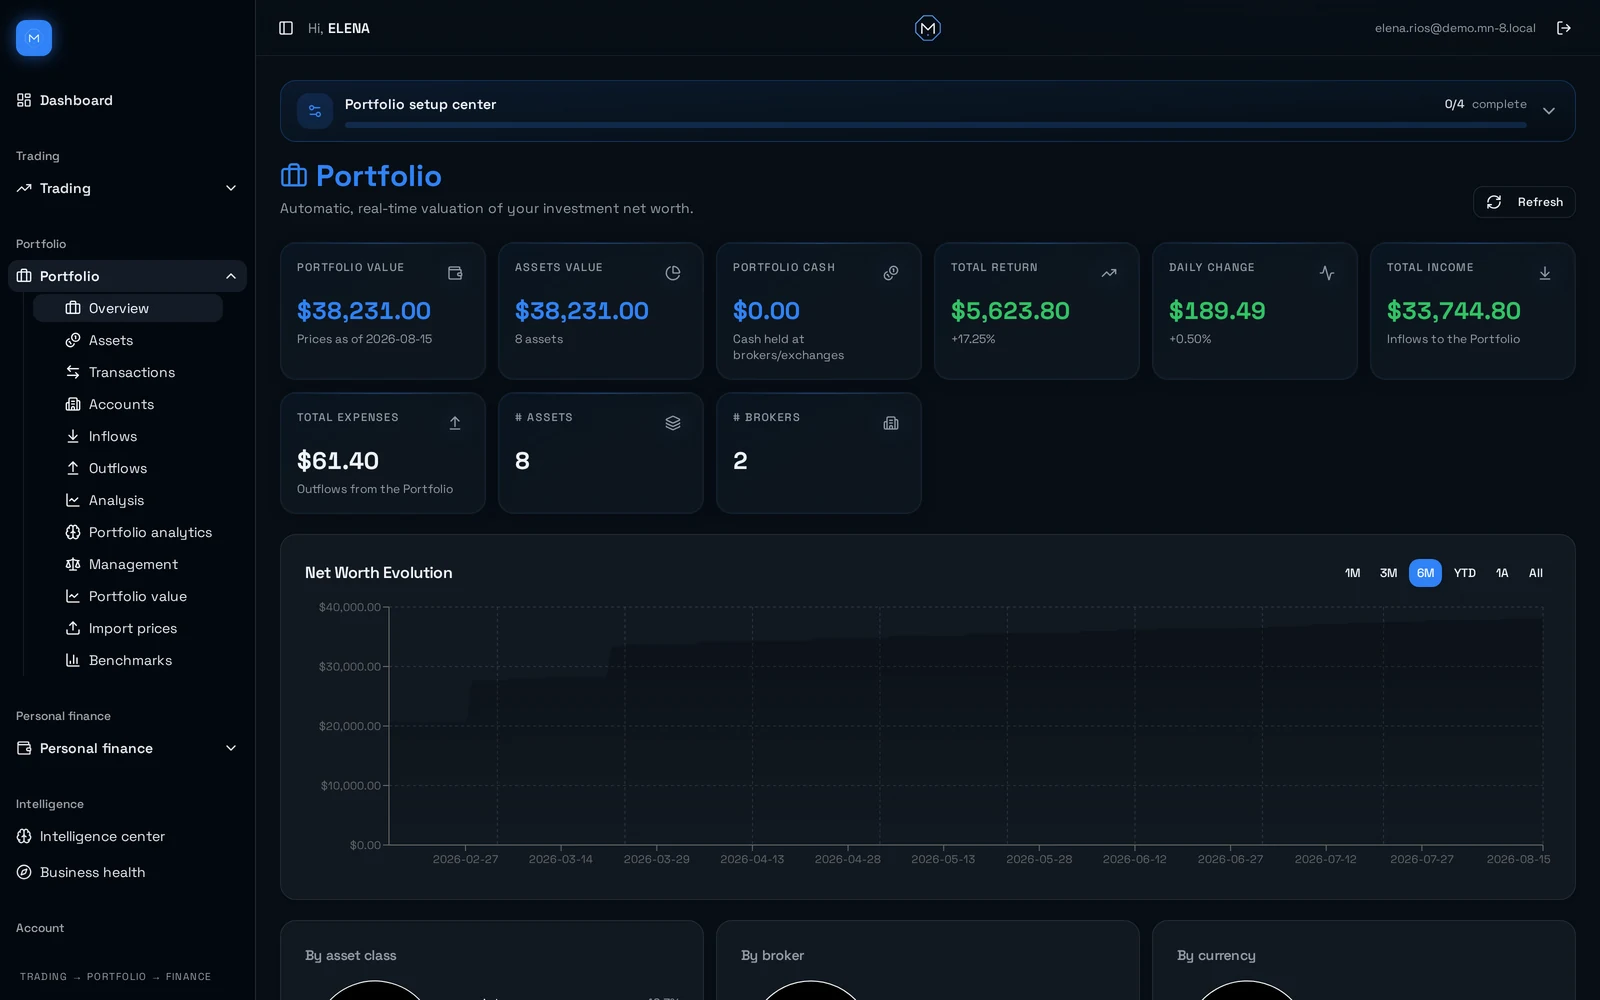Open Accounts in sidebar
Screen dimensions: 1600x1000
(x=128, y=404)
